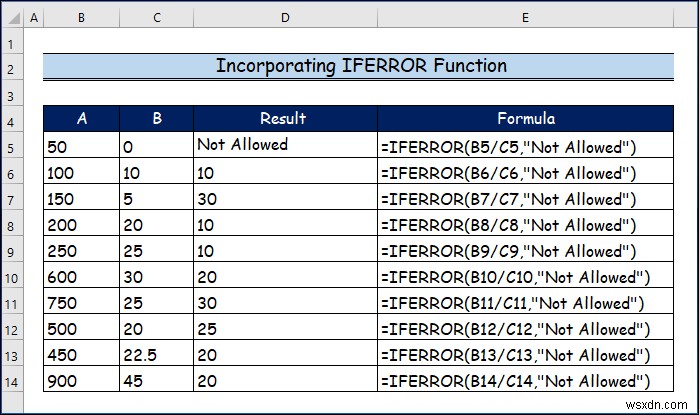Select the narrow column A header

pos(34,19)
